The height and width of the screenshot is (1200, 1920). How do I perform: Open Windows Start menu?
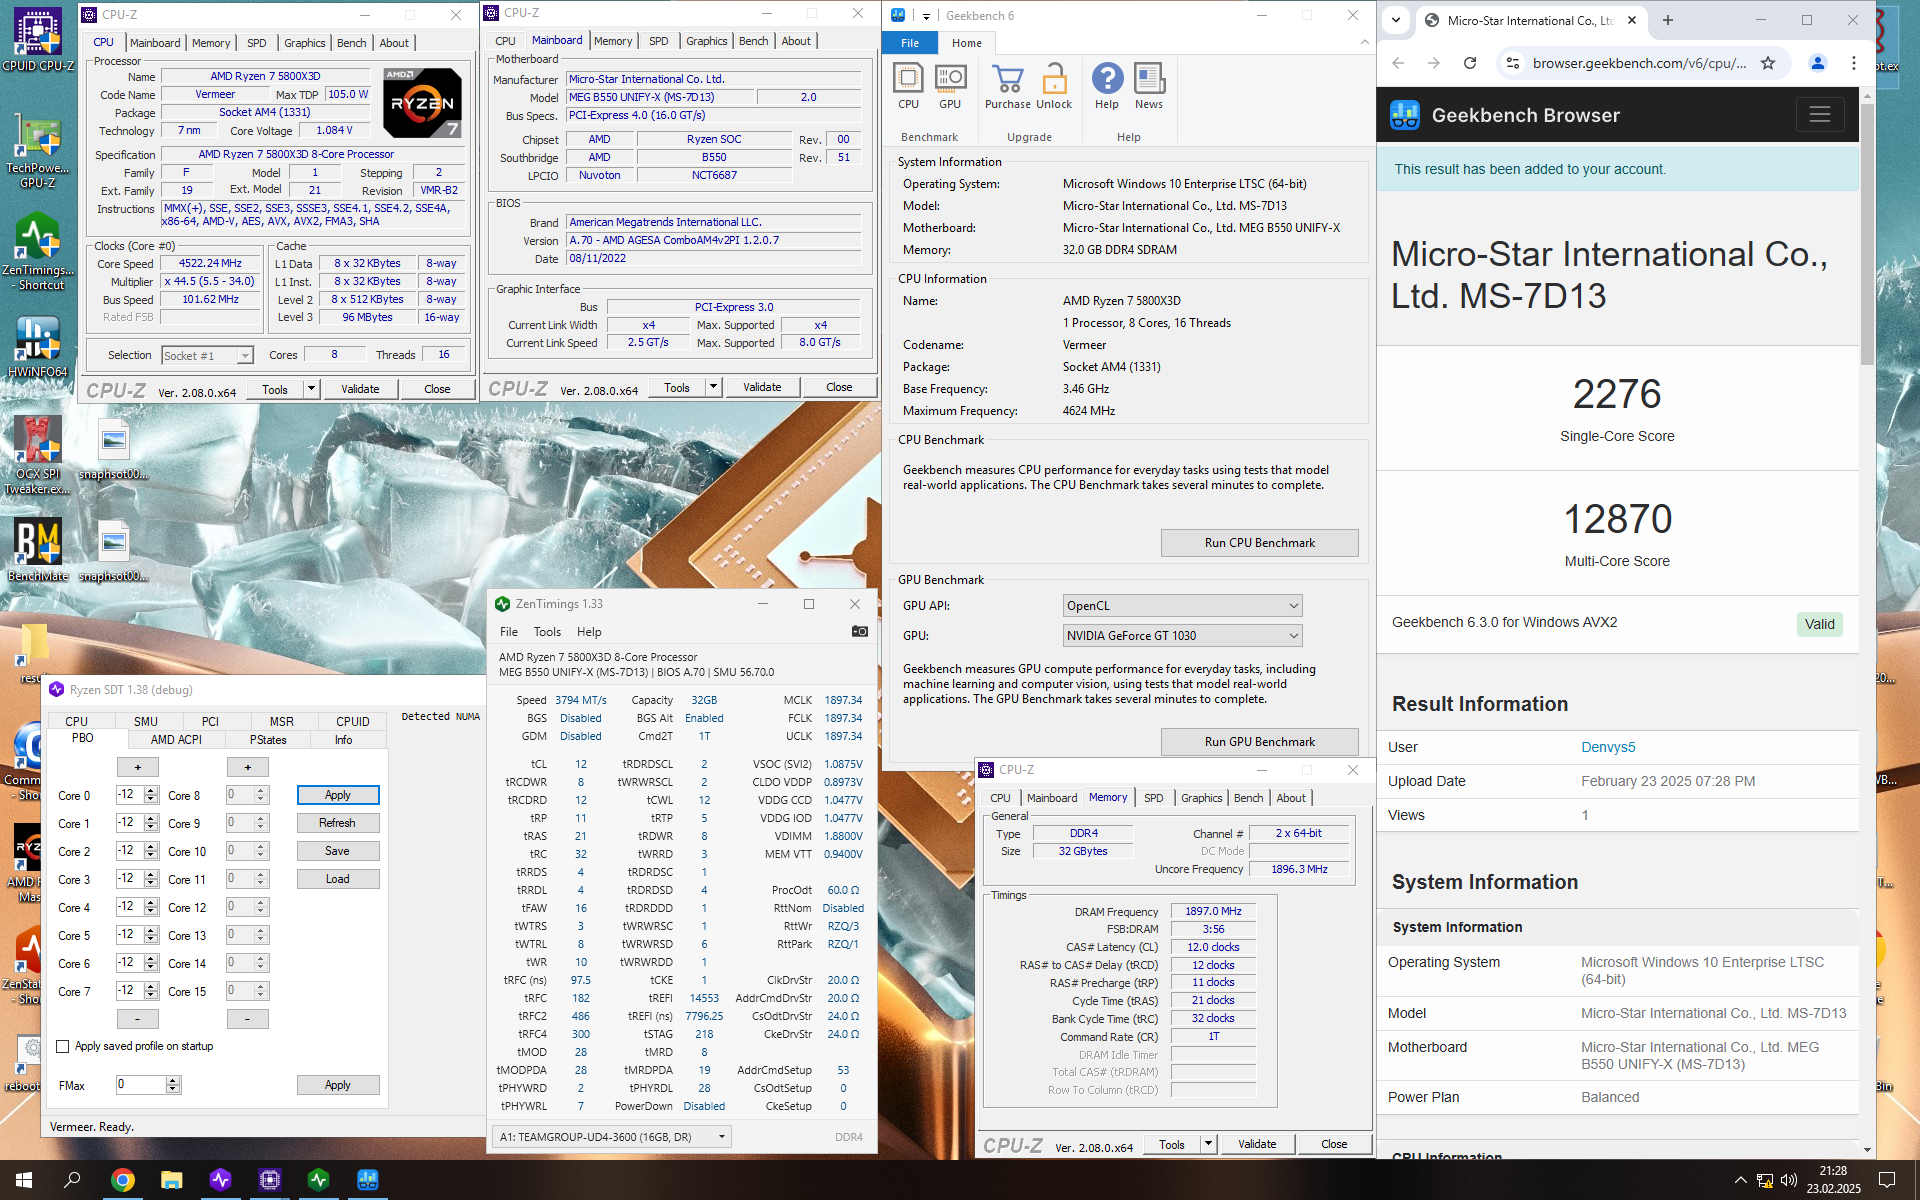pyautogui.click(x=24, y=1180)
